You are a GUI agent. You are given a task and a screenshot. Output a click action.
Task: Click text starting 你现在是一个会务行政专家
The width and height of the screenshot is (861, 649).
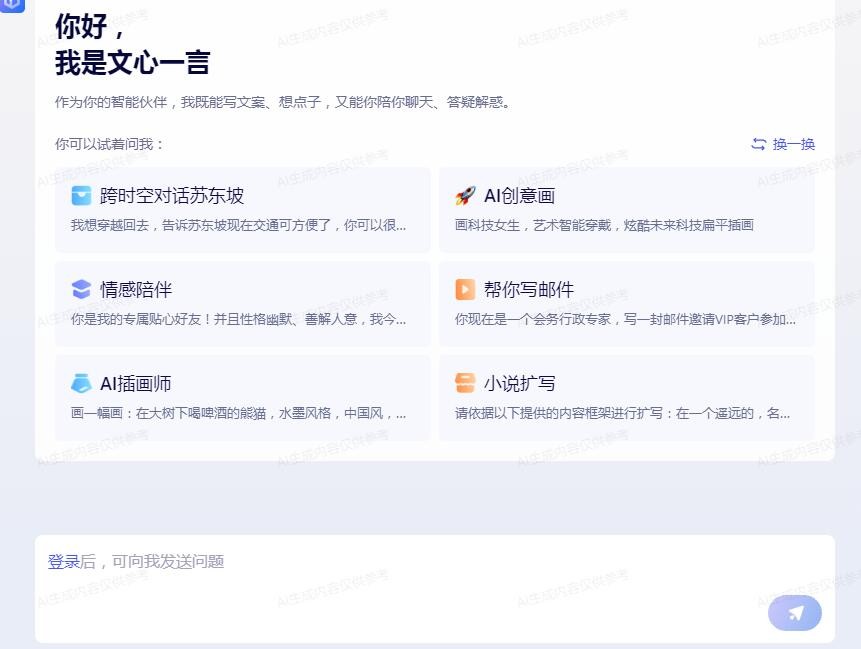click(x=625, y=319)
